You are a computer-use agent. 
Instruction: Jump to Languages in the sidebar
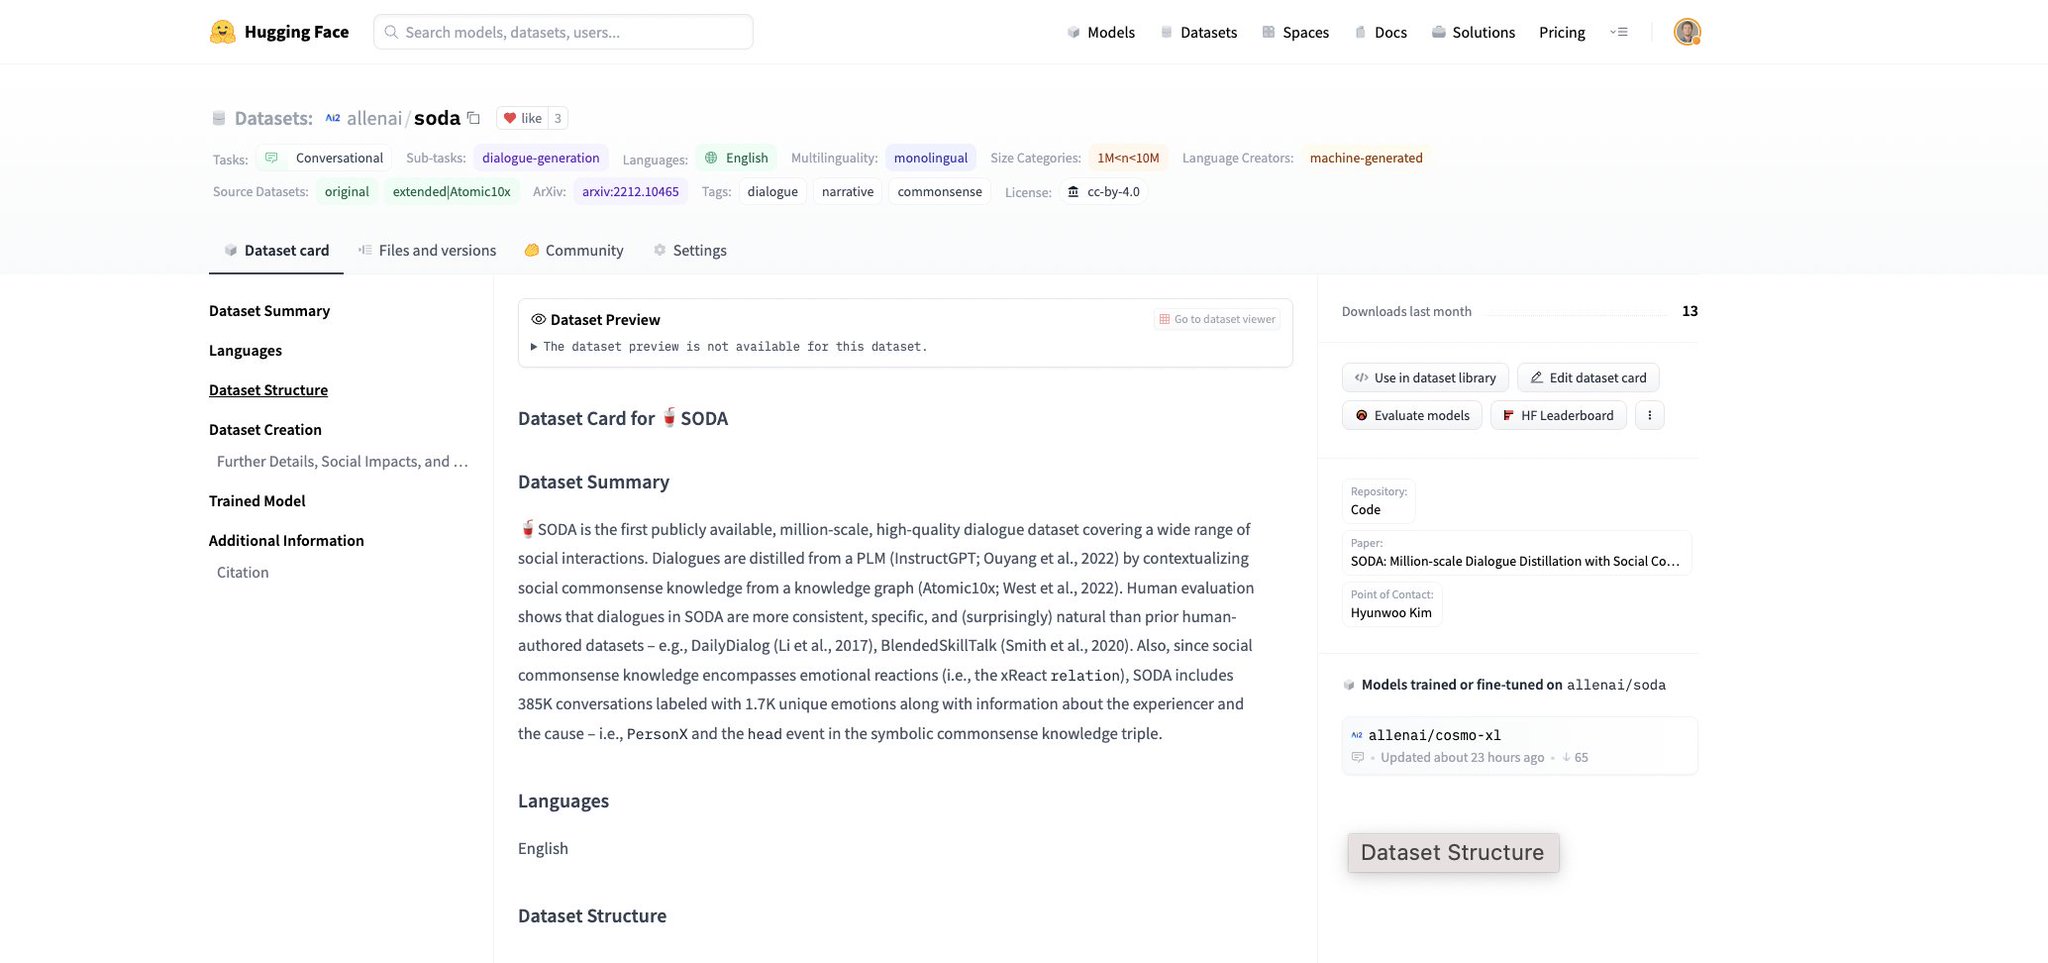click(x=245, y=350)
